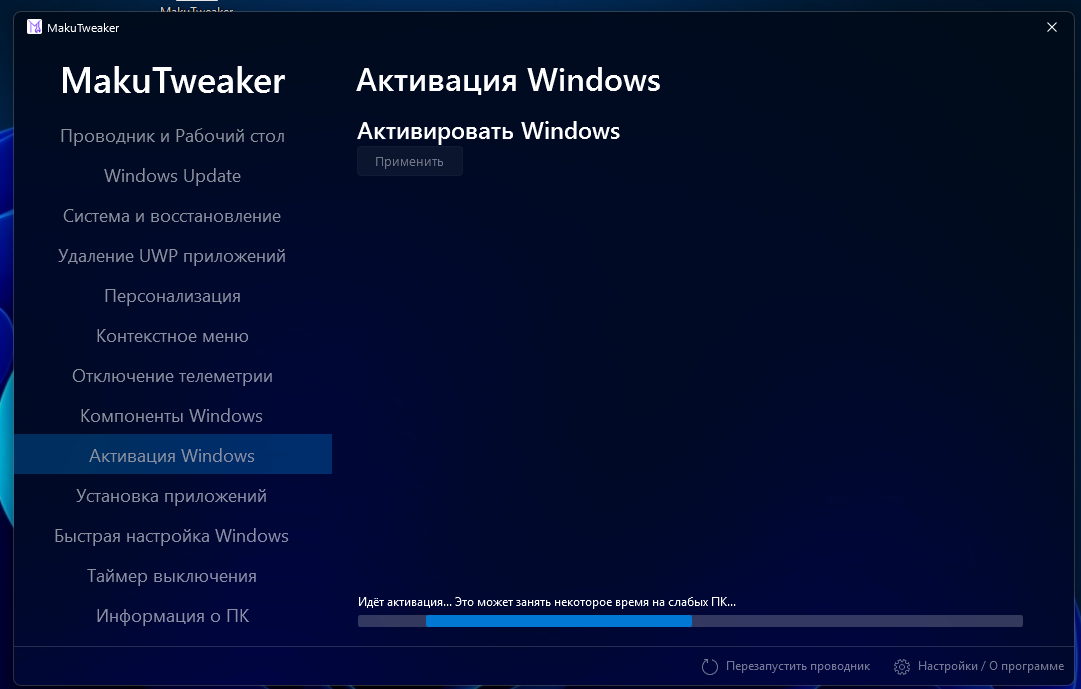Click the Применить button
1081x689 pixels.
pos(410,161)
